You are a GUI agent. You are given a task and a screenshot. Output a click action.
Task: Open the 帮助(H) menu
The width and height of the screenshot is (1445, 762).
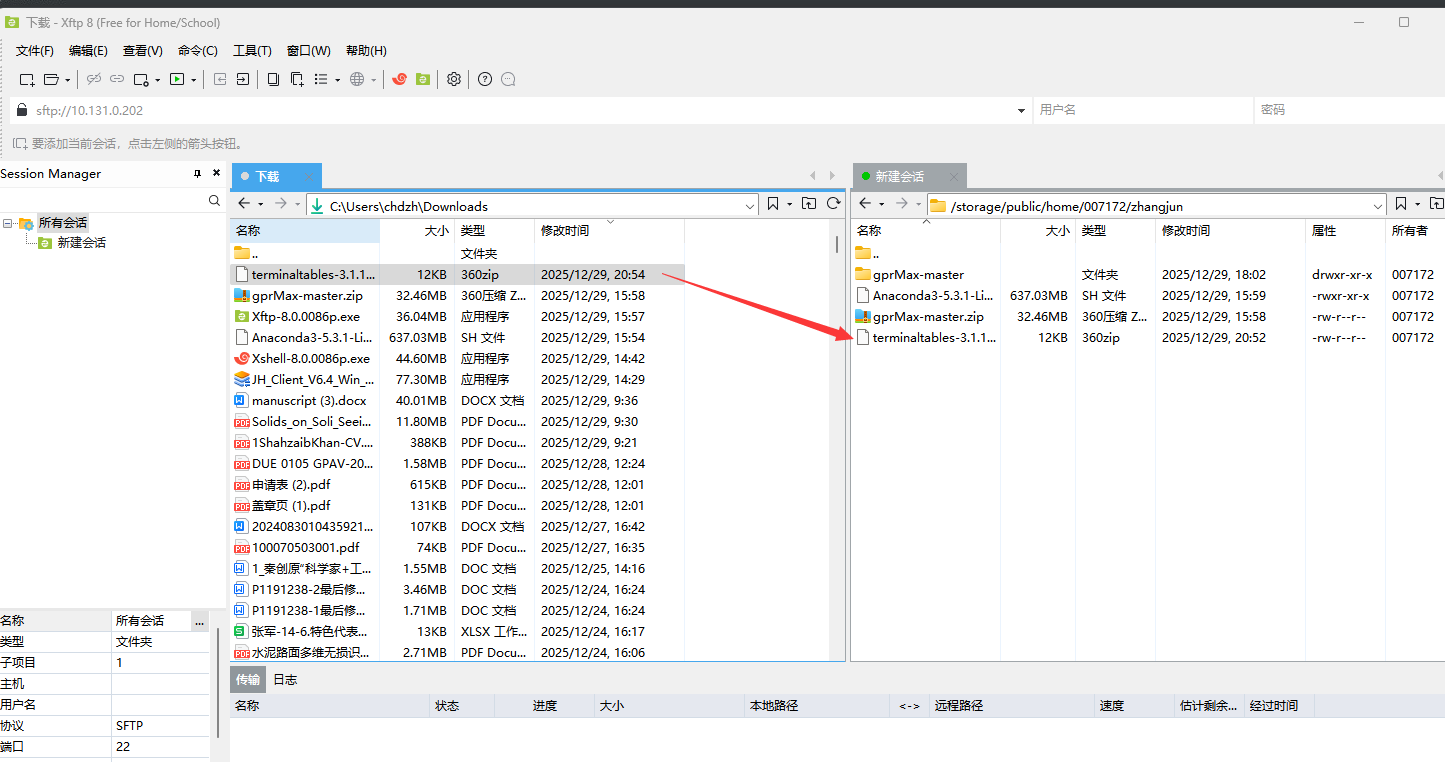[366, 51]
